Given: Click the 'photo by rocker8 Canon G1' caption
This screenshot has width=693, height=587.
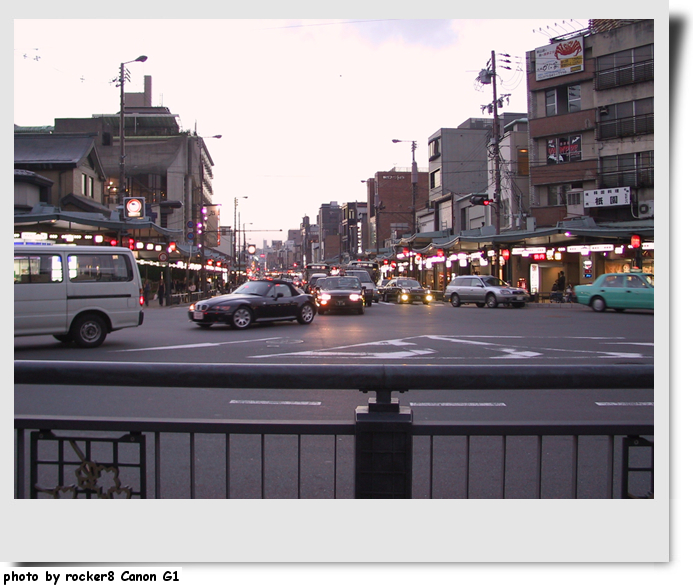Looking at the screenshot, I should (x=91, y=576).
